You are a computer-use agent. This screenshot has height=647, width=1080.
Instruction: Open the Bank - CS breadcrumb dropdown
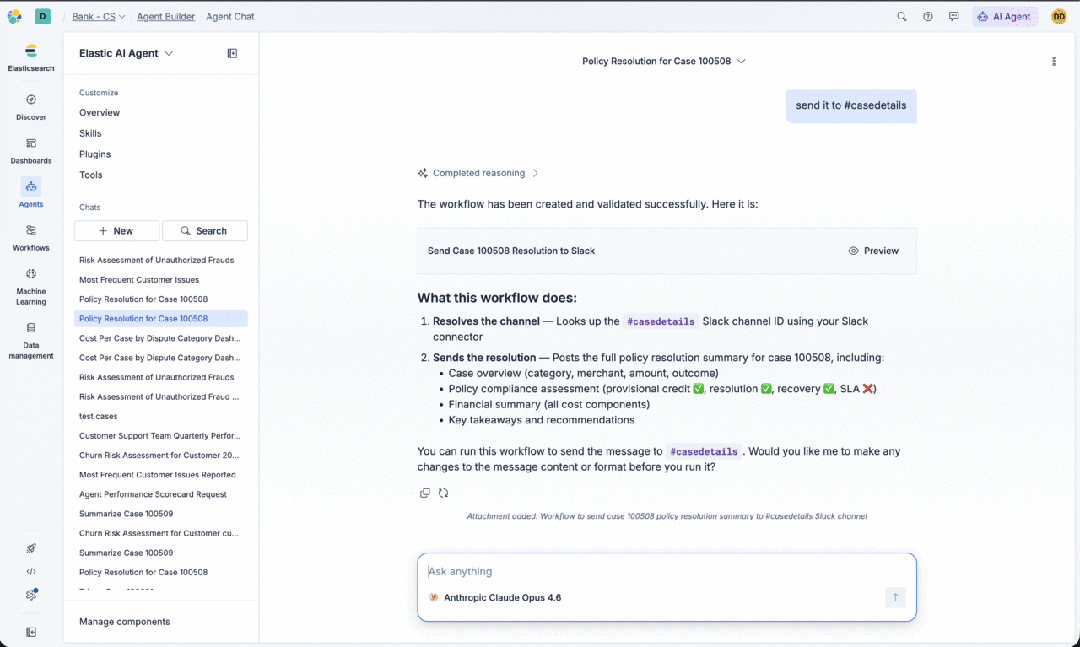98,17
